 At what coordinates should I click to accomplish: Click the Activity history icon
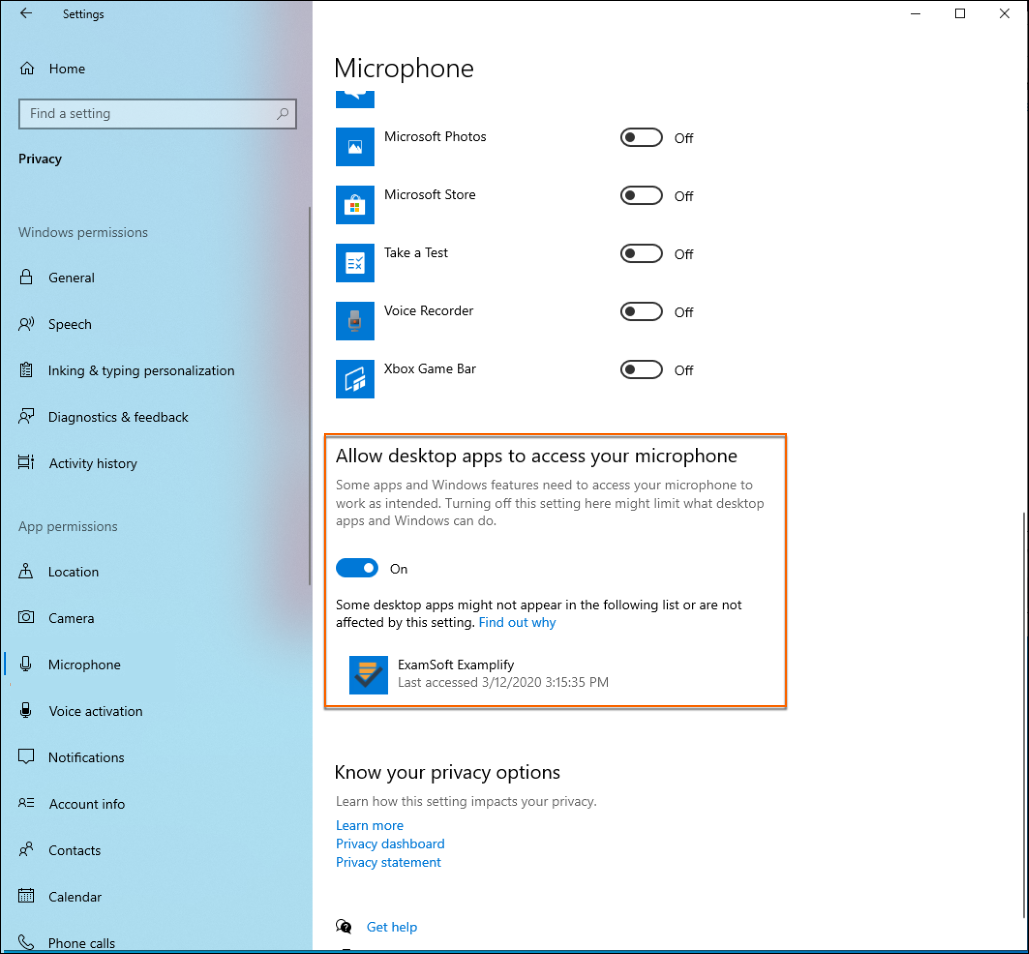[x=26, y=463]
